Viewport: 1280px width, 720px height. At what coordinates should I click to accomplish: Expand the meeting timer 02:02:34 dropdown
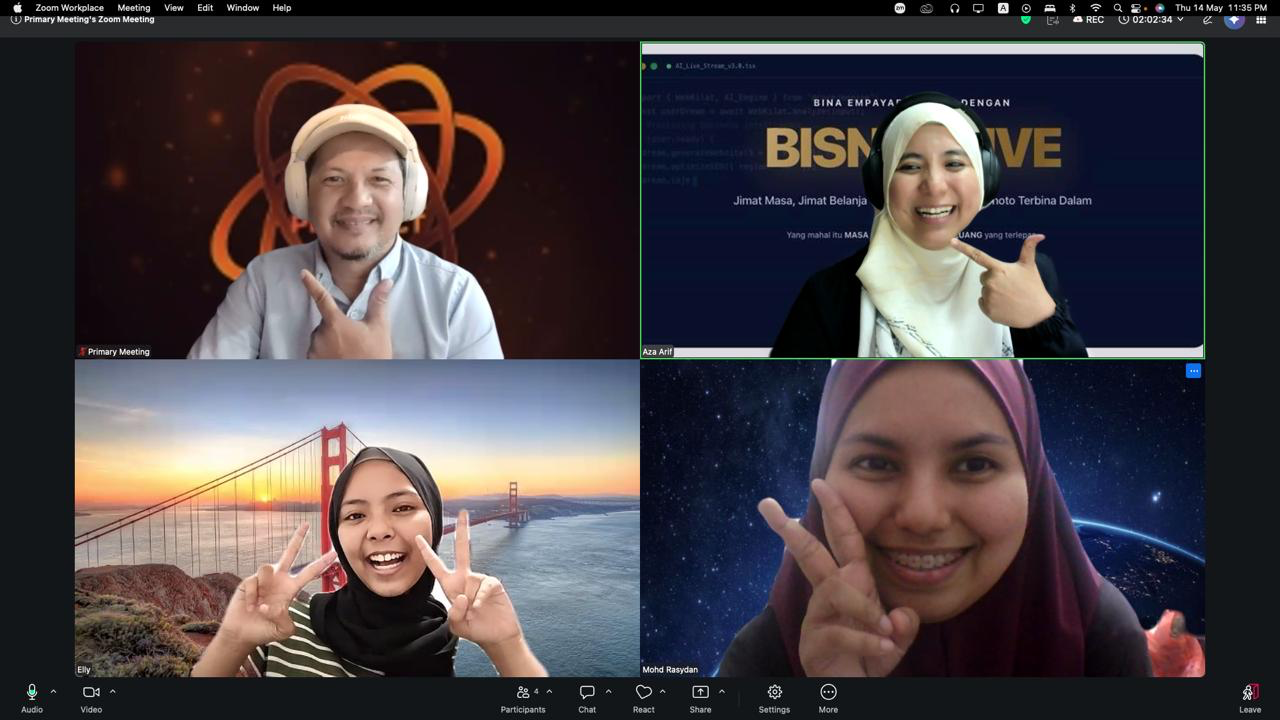pos(1151,19)
